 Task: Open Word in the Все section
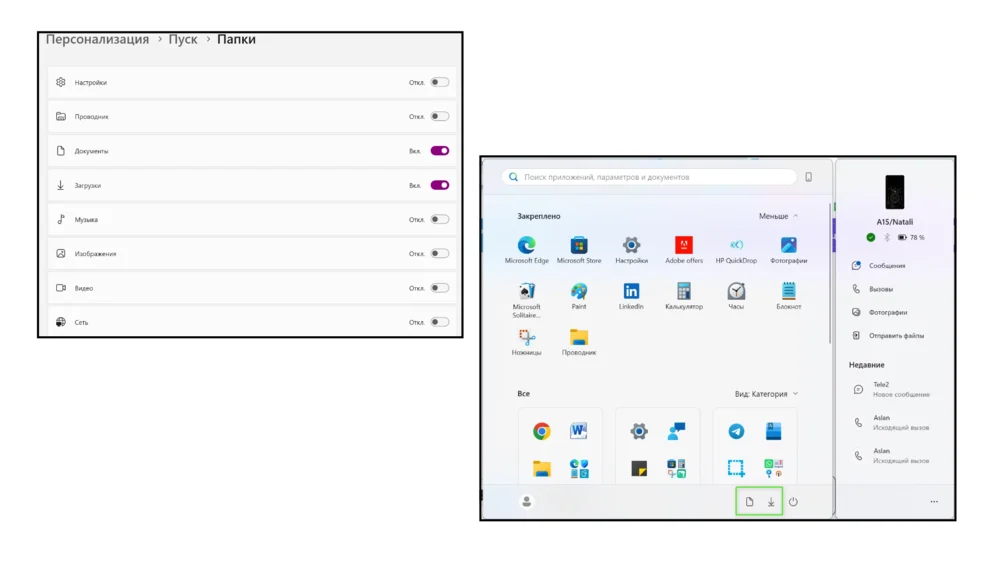578,431
